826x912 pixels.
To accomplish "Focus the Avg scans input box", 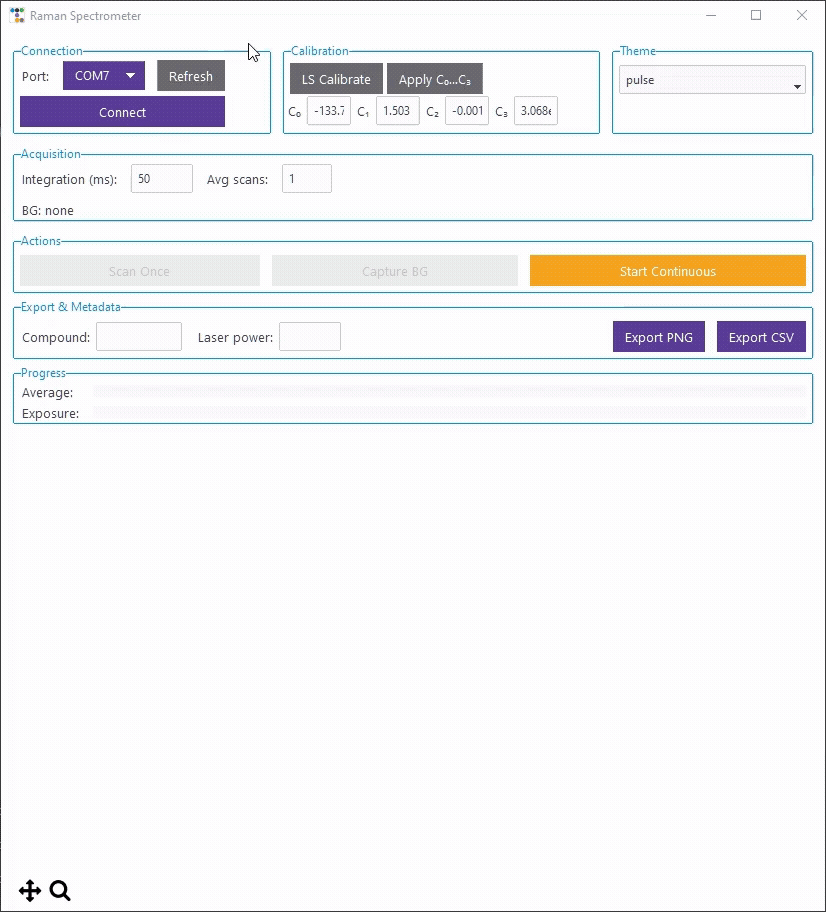I will click(x=306, y=179).
